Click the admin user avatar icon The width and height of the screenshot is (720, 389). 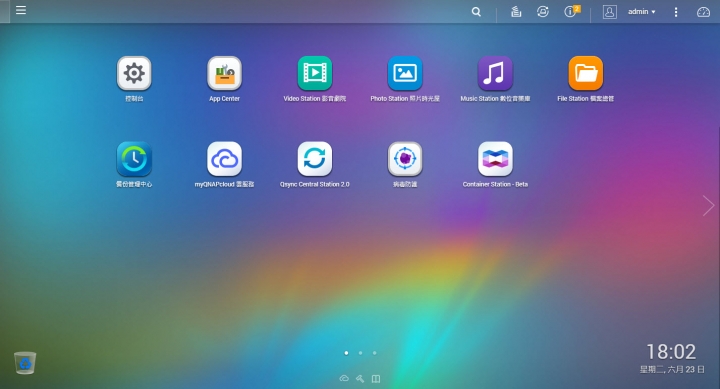click(609, 12)
